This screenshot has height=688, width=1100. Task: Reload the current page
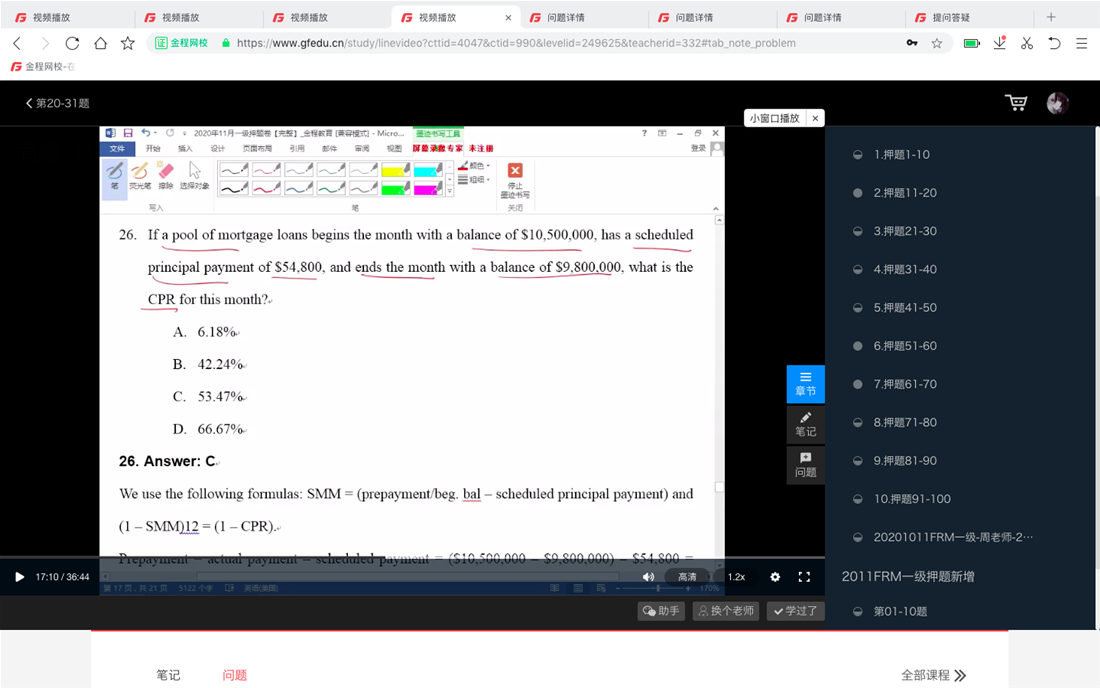(x=72, y=43)
